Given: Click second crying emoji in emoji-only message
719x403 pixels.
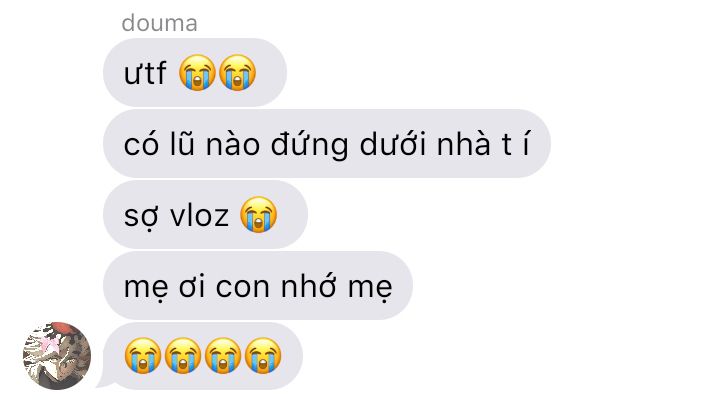Looking at the screenshot, I should (x=183, y=356).
